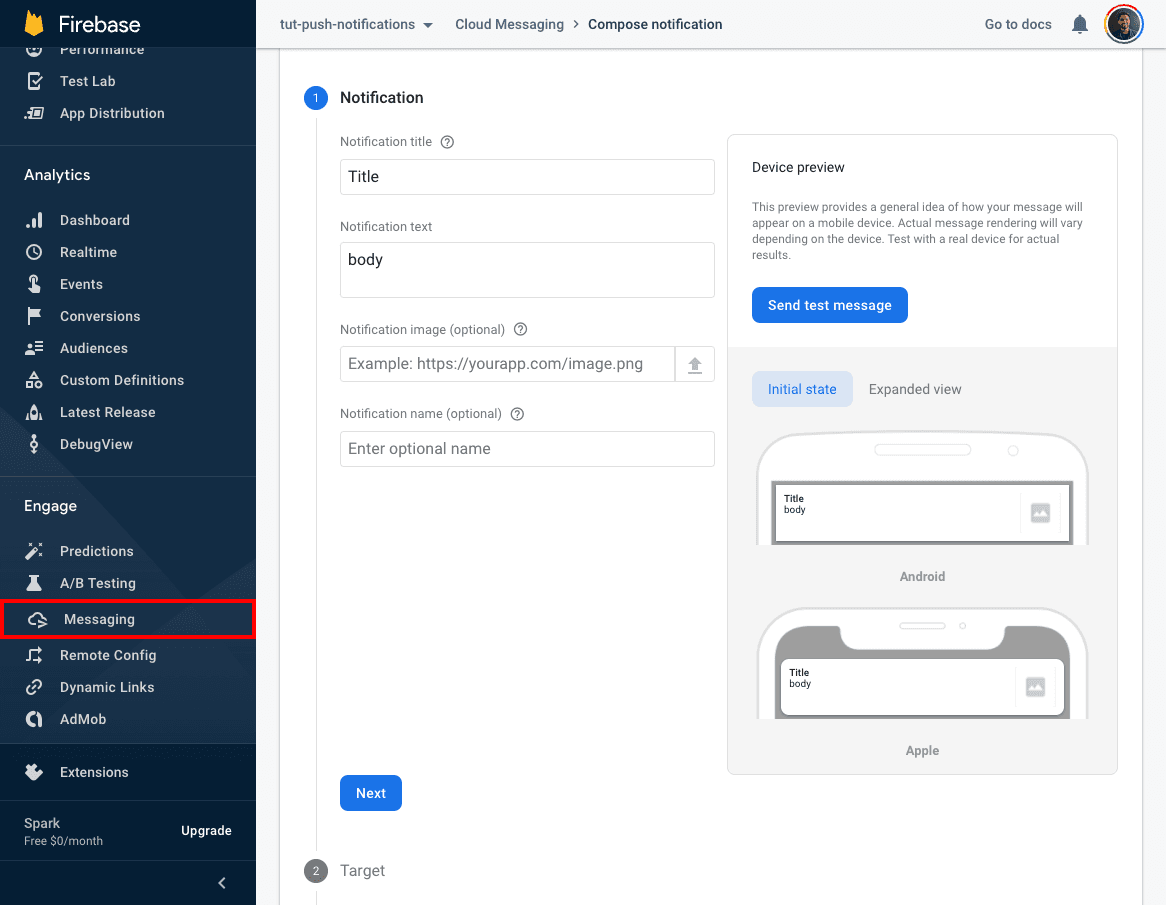The image size is (1166, 905).
Task: Collapse the left navigation sidebar
Action: click(221, 883)
